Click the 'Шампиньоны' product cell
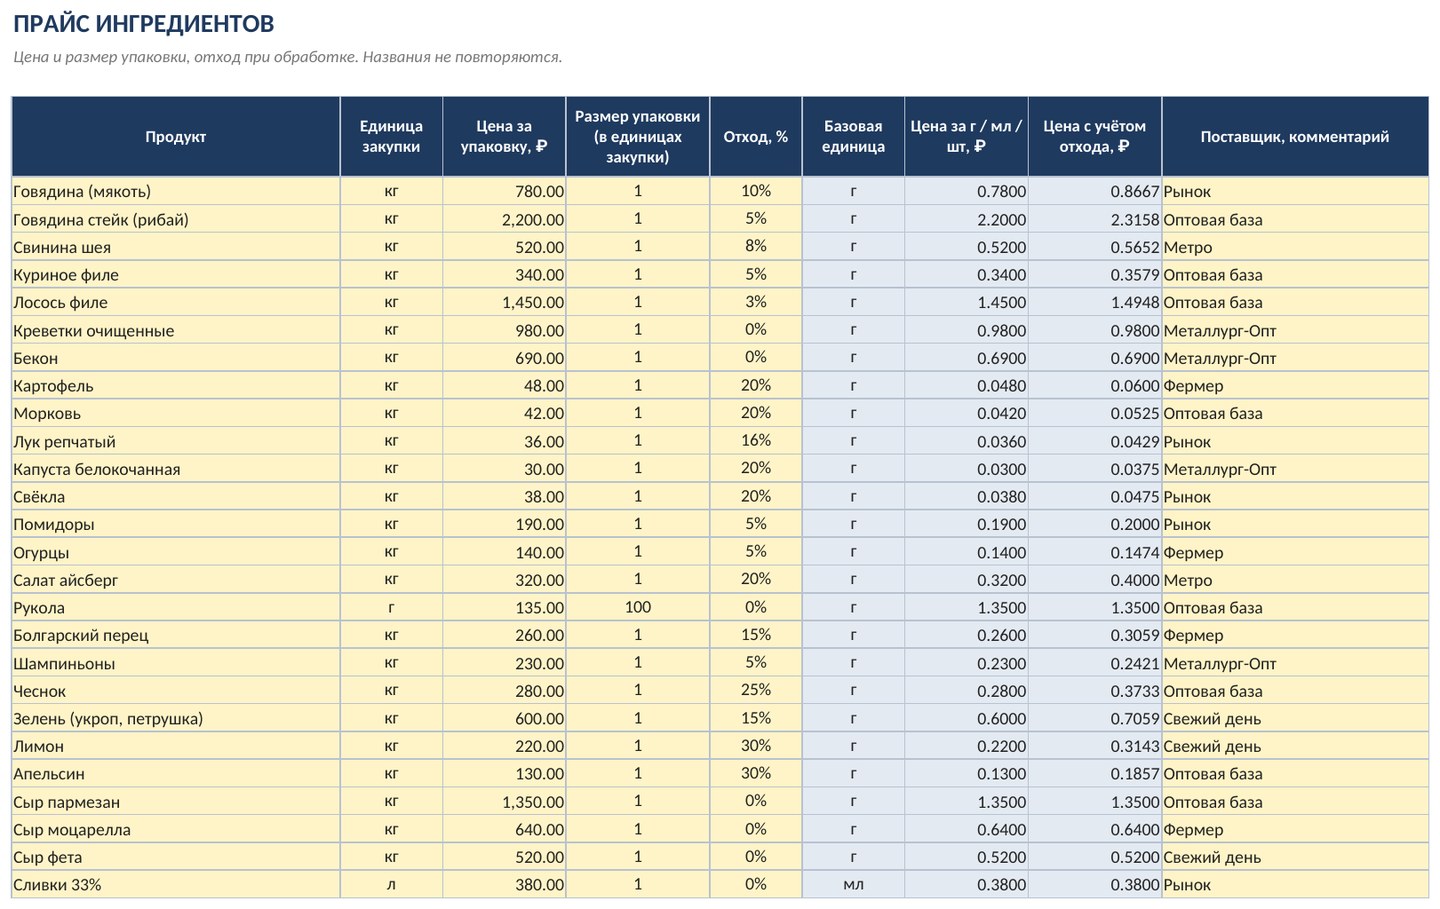Screen dimensions: 1440x909 pyautogui.click(x=176, y=663)
